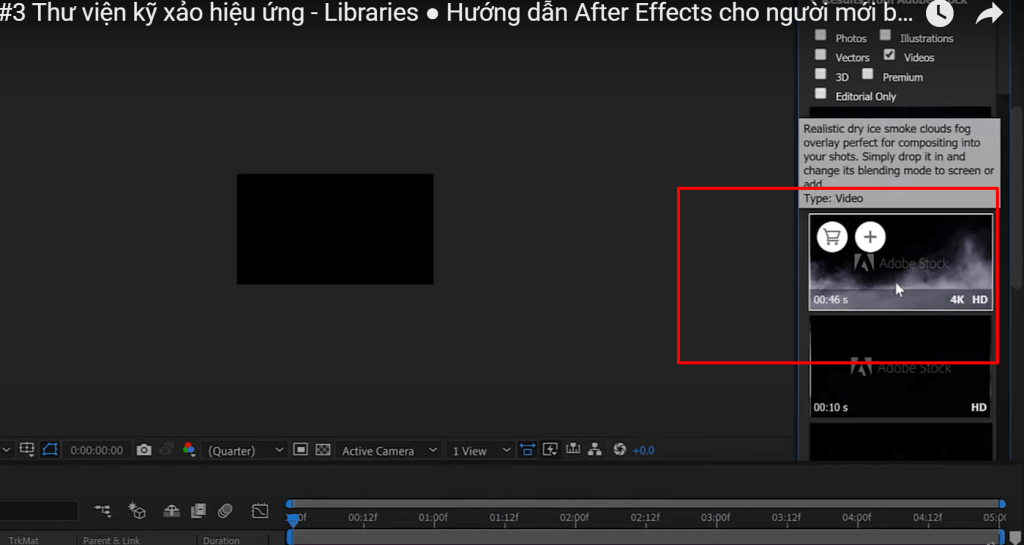The height and width of the screenshot is (545, 1024).
Task: Click the Duration column header
Action: (x=221, y=540)
